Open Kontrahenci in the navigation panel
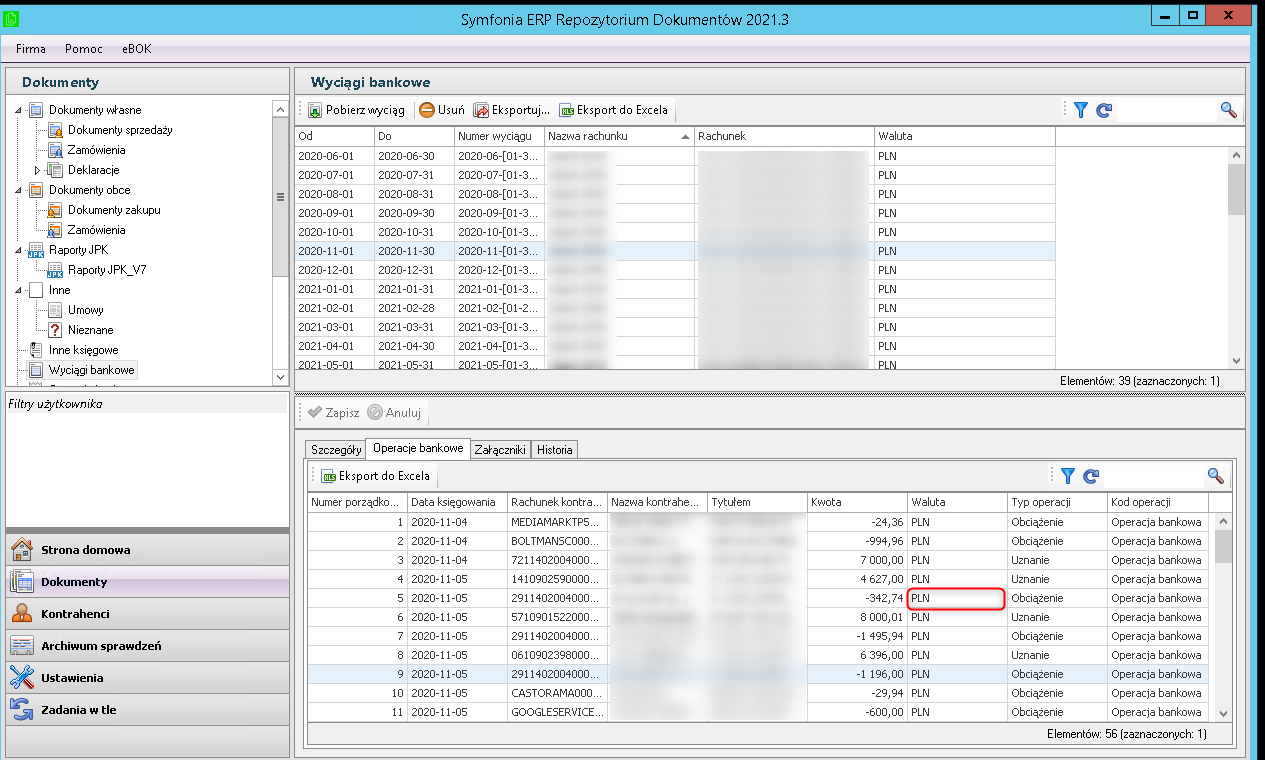This screenshot has width=1265, height=760. coord(75,614)
